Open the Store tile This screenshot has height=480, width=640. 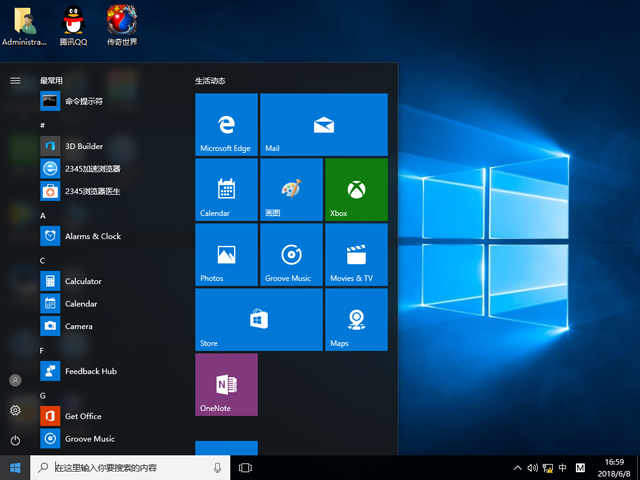coord(258,320)
